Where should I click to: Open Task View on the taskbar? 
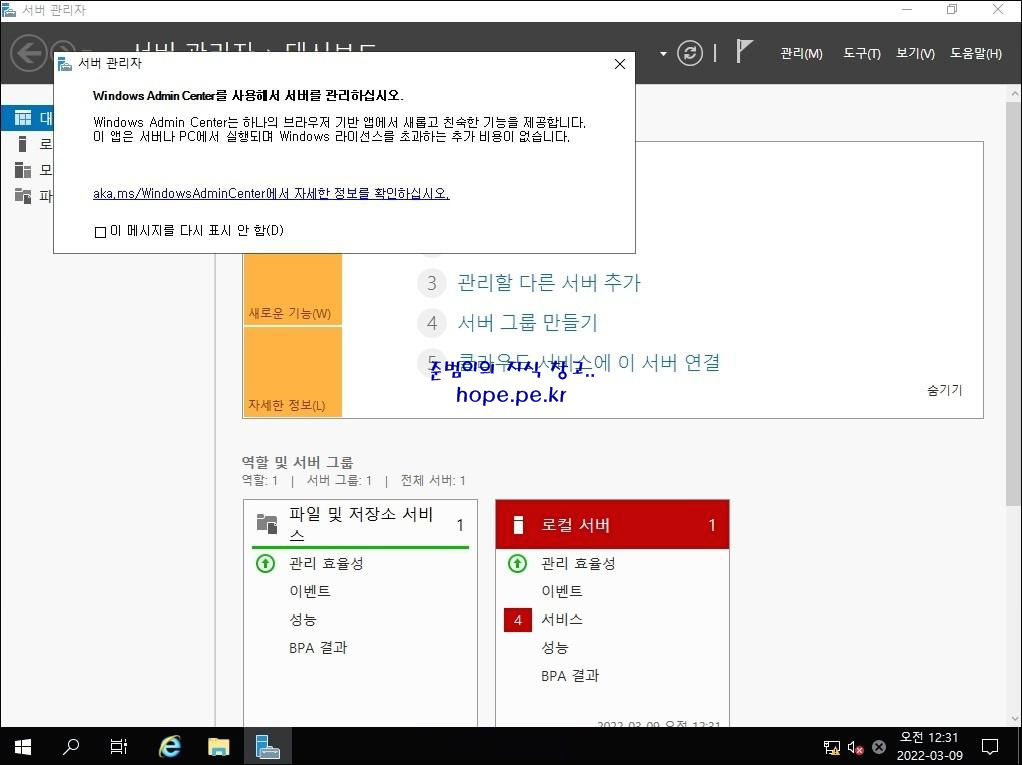119,746
